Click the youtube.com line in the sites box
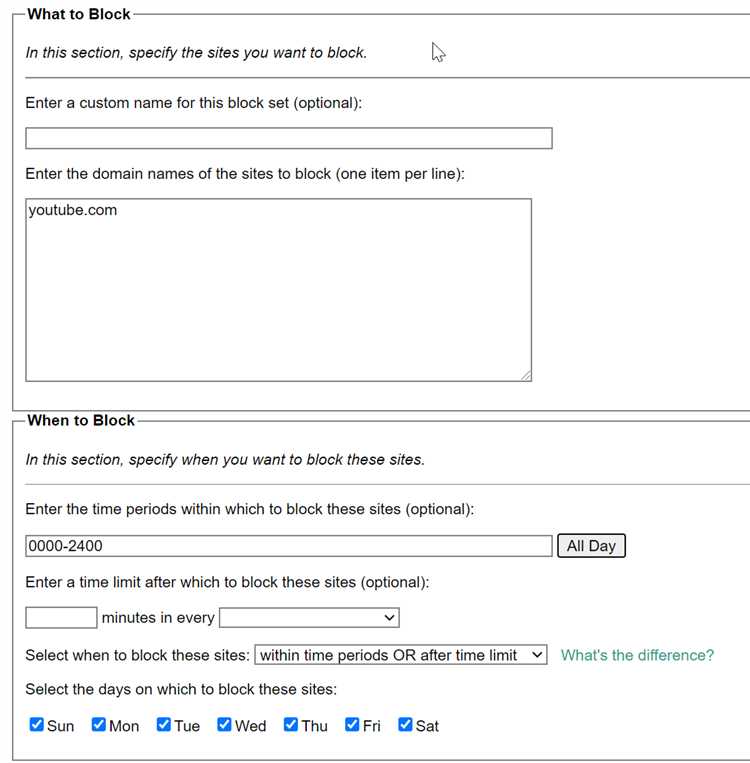The image size is (750, 763). click(73, 210)
